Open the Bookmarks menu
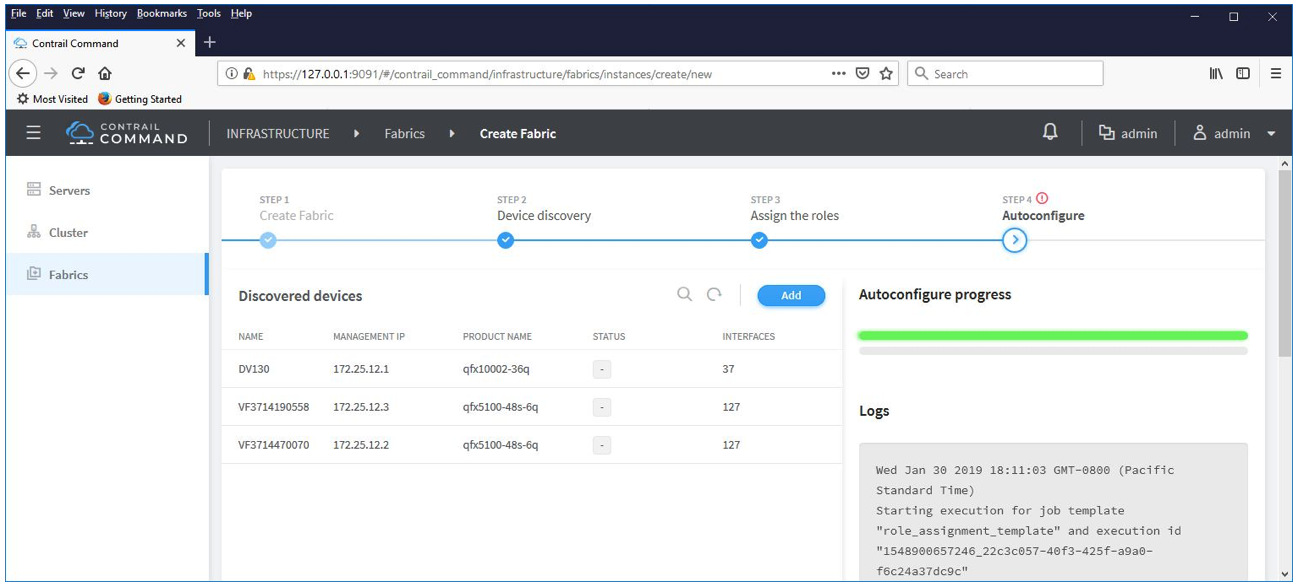 (161, 14)
